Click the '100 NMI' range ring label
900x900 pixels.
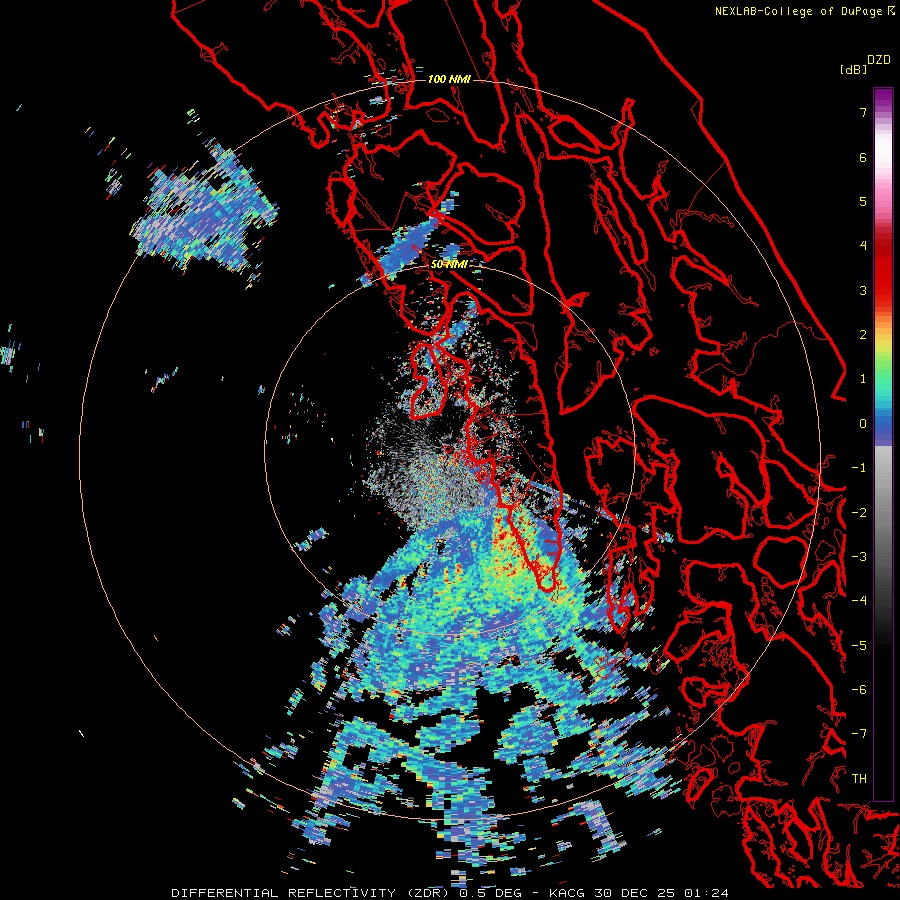(449, 79)
